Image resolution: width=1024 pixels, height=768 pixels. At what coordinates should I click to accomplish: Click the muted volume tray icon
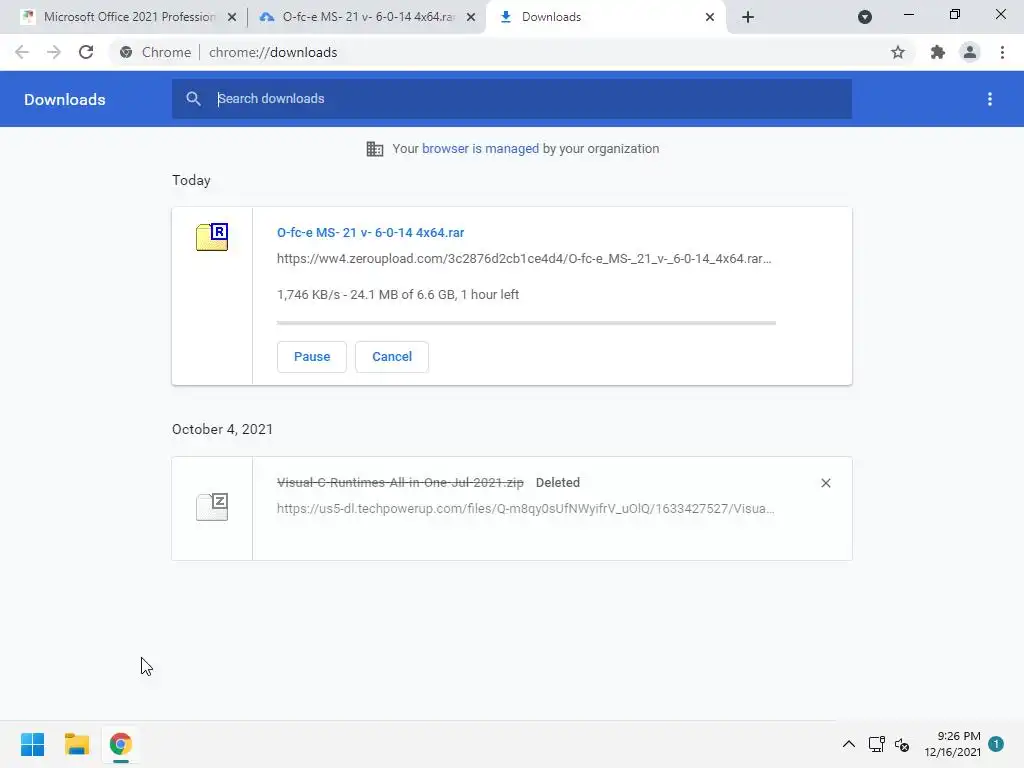(902, 744)
